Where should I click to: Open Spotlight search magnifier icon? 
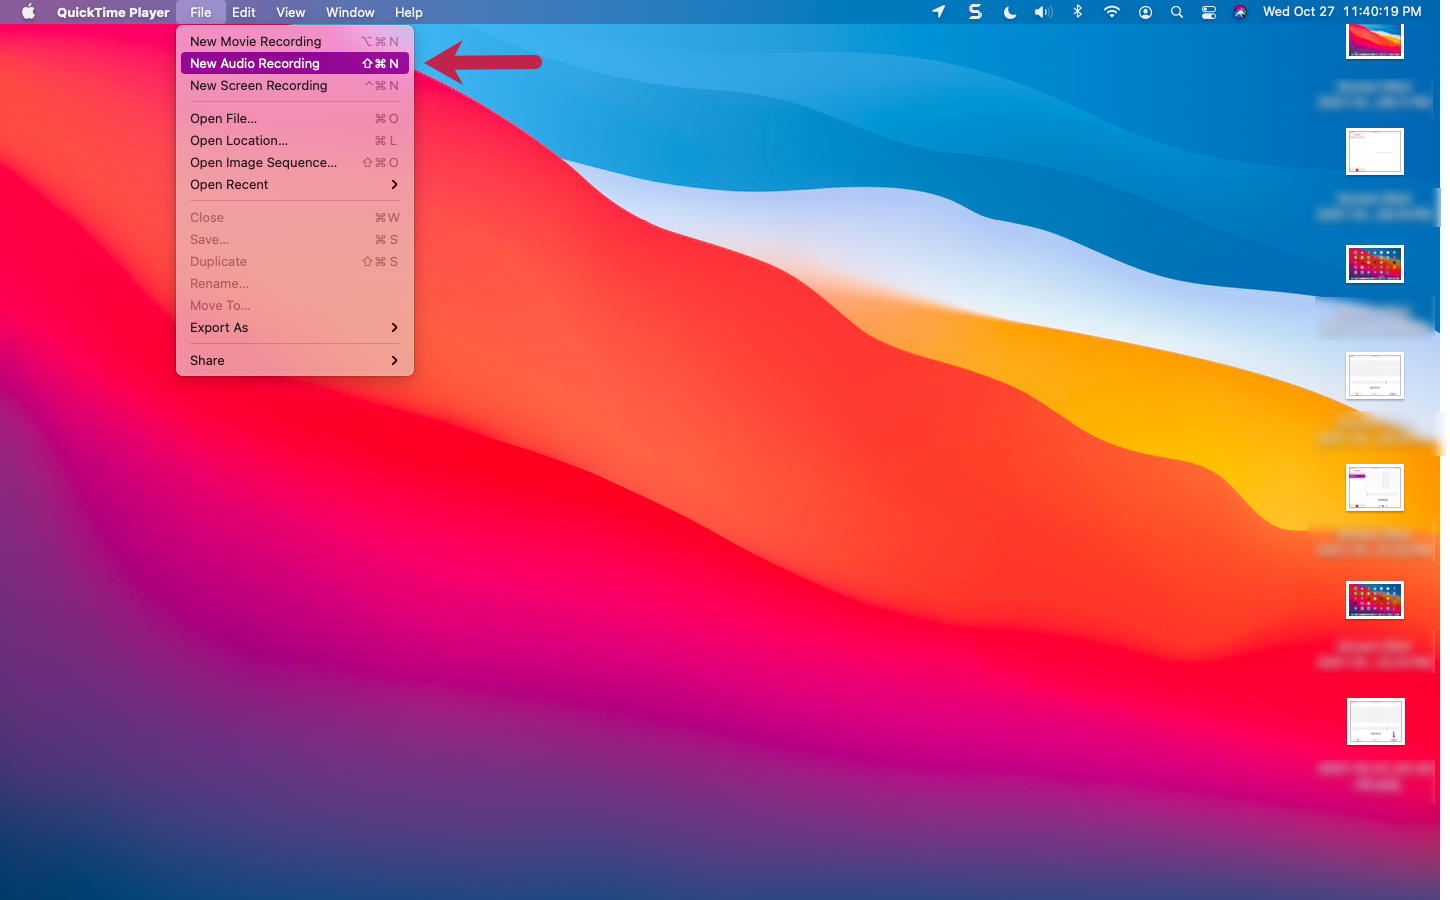click(1177, 12)
